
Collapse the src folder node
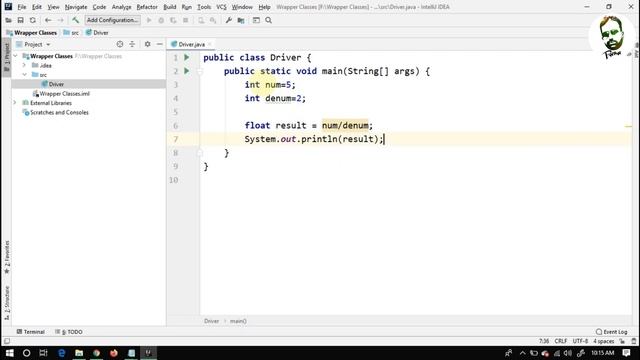tap(24, 75)
